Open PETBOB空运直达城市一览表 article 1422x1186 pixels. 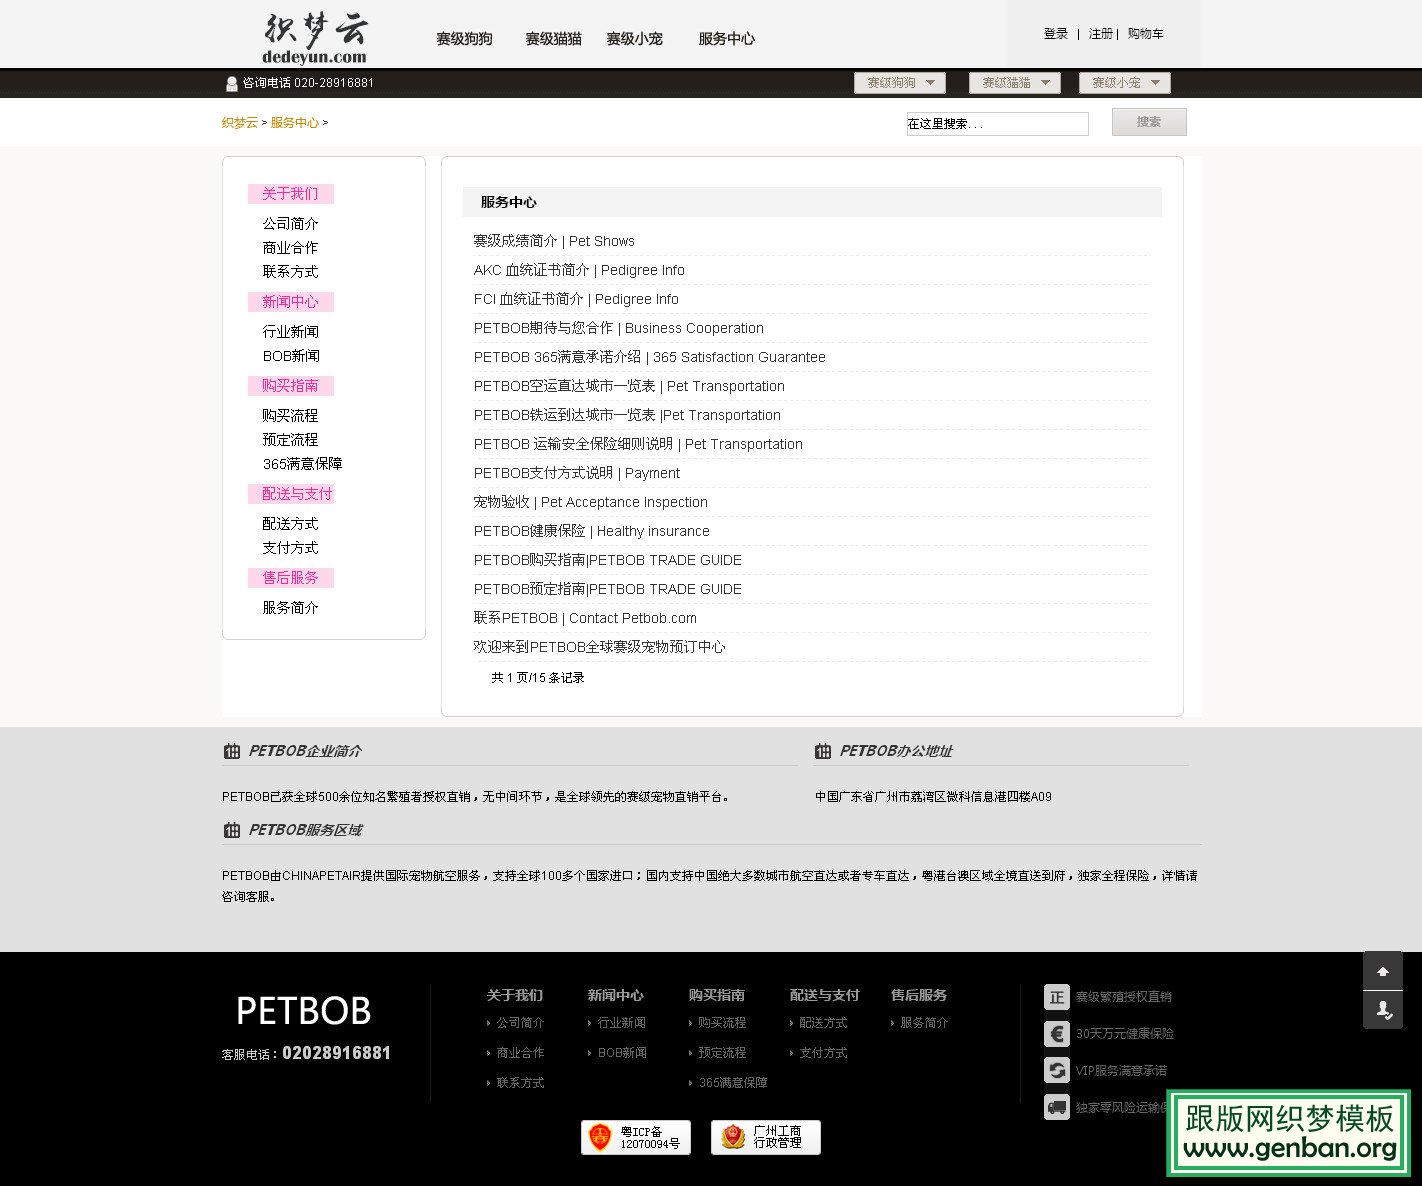point(629,386)
